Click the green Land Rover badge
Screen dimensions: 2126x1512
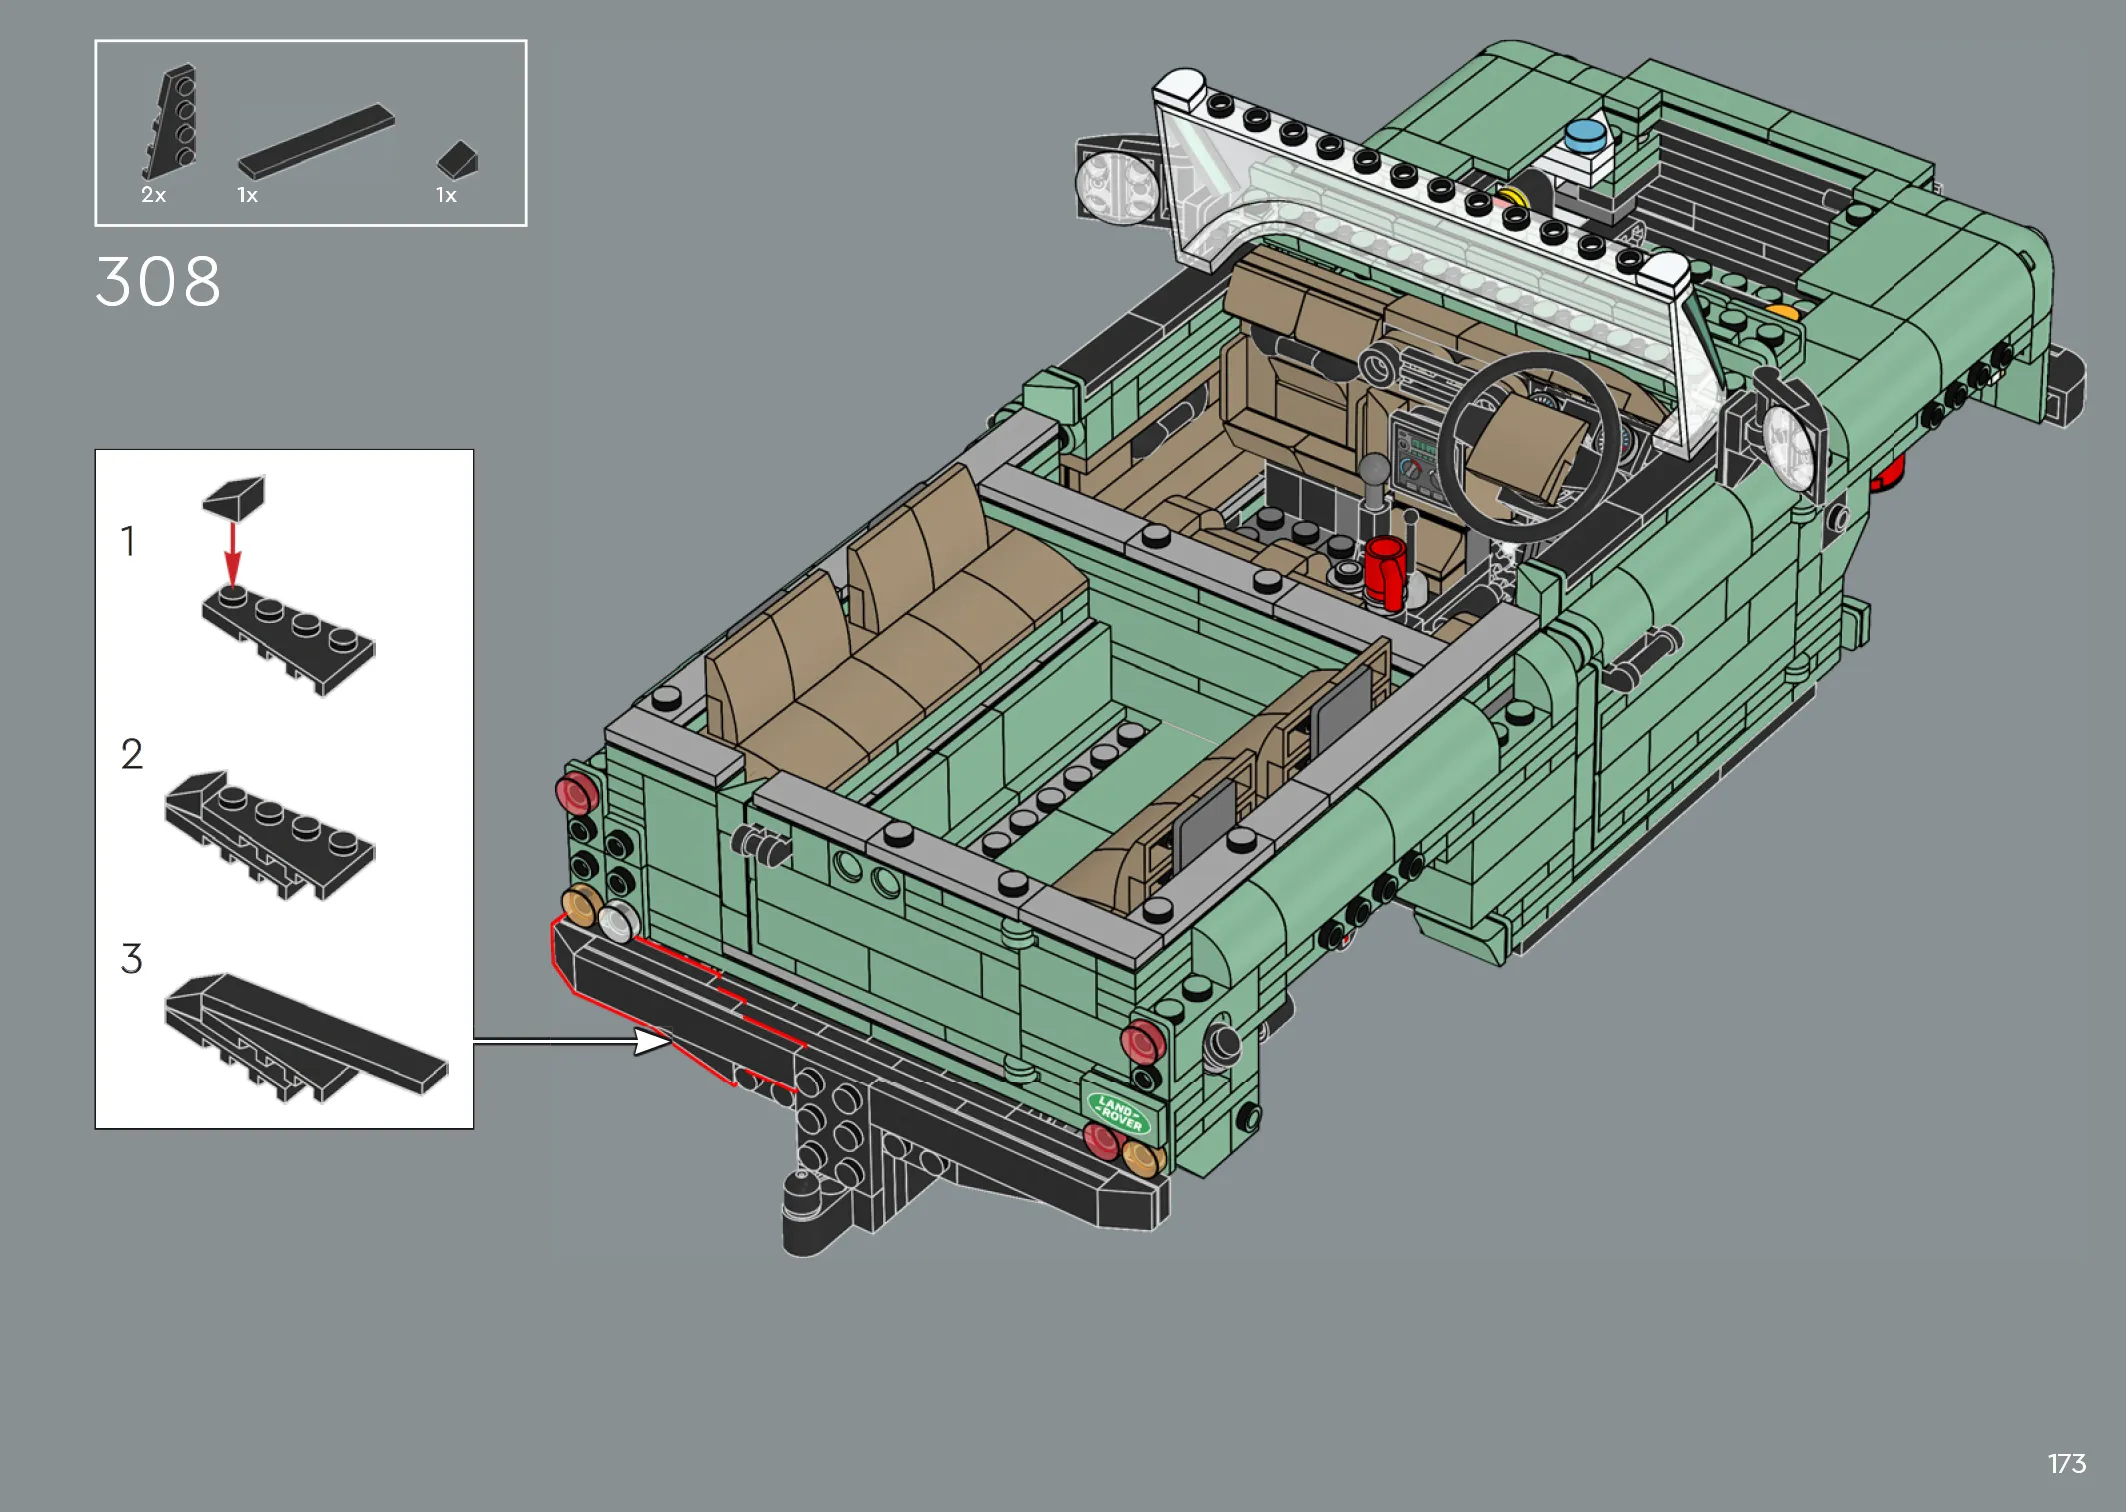tap(1120, 1114)
